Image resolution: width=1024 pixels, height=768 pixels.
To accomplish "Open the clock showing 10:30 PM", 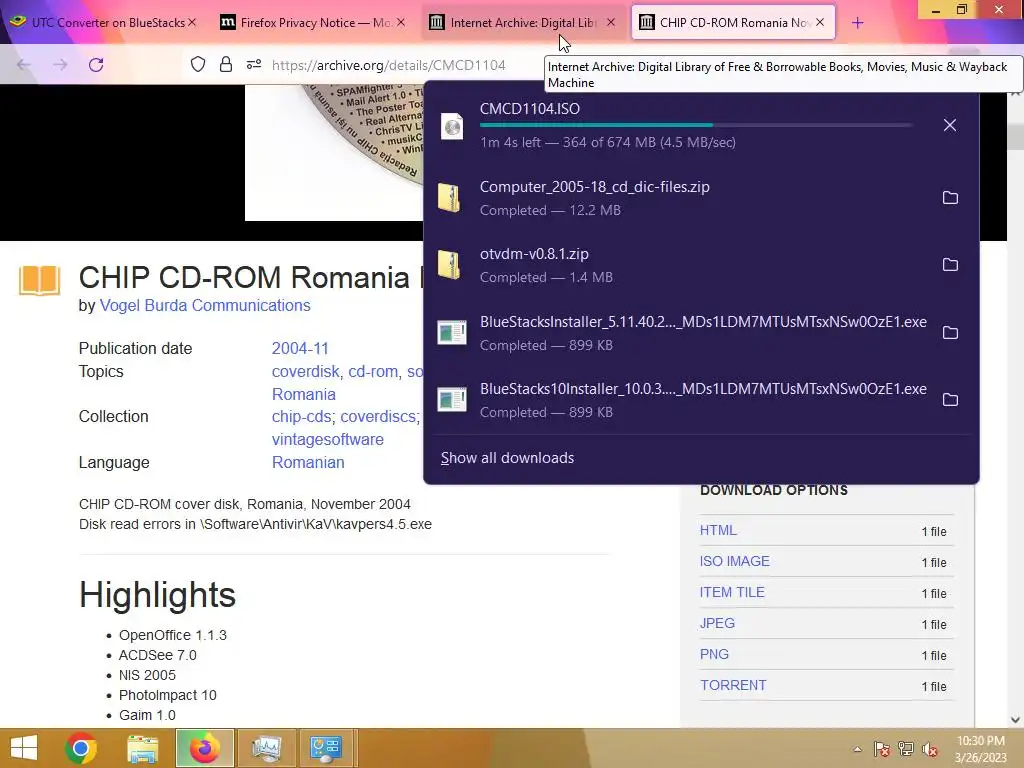I will point(980,749).
